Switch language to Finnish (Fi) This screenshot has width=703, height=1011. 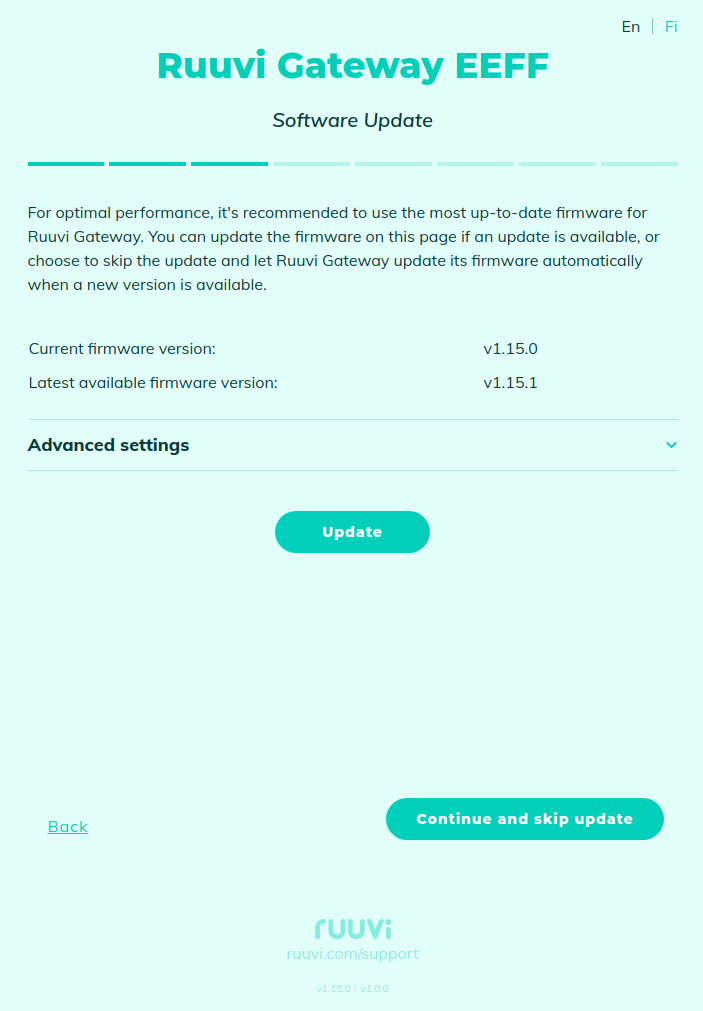coord(671,27)
